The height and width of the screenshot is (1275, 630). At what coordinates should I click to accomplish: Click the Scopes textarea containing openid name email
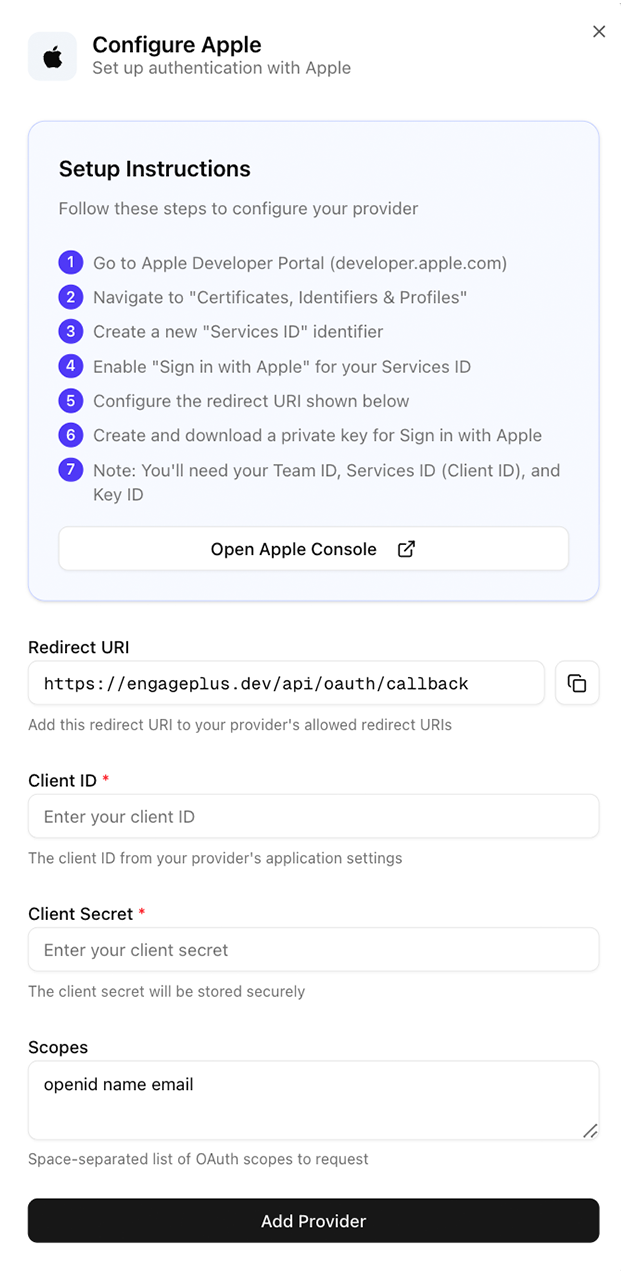coord(313,1098)
